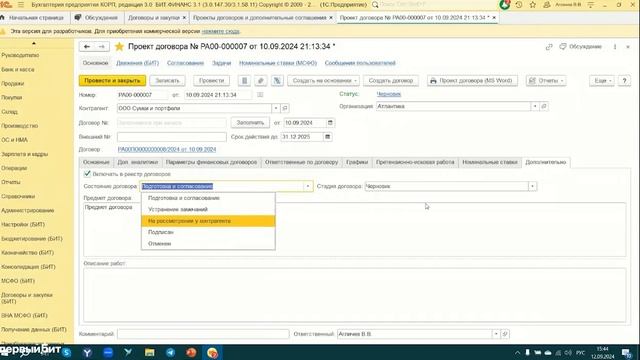
Task: Expand the Ответственный dropdown arrow
Action: click(x=496, y=334)
